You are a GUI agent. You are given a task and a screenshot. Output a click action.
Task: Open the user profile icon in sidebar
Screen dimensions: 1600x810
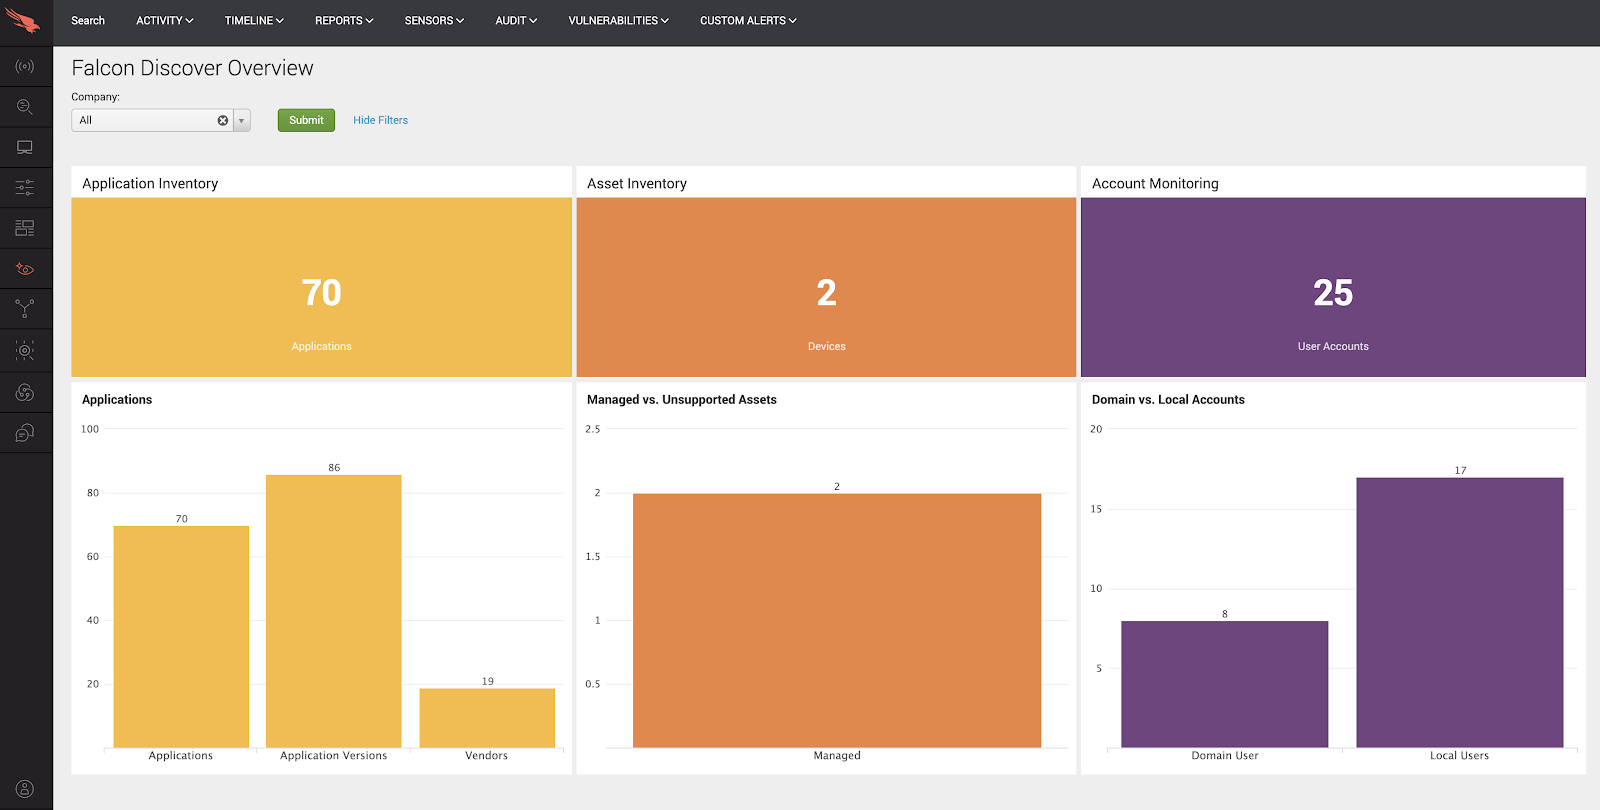25,789
